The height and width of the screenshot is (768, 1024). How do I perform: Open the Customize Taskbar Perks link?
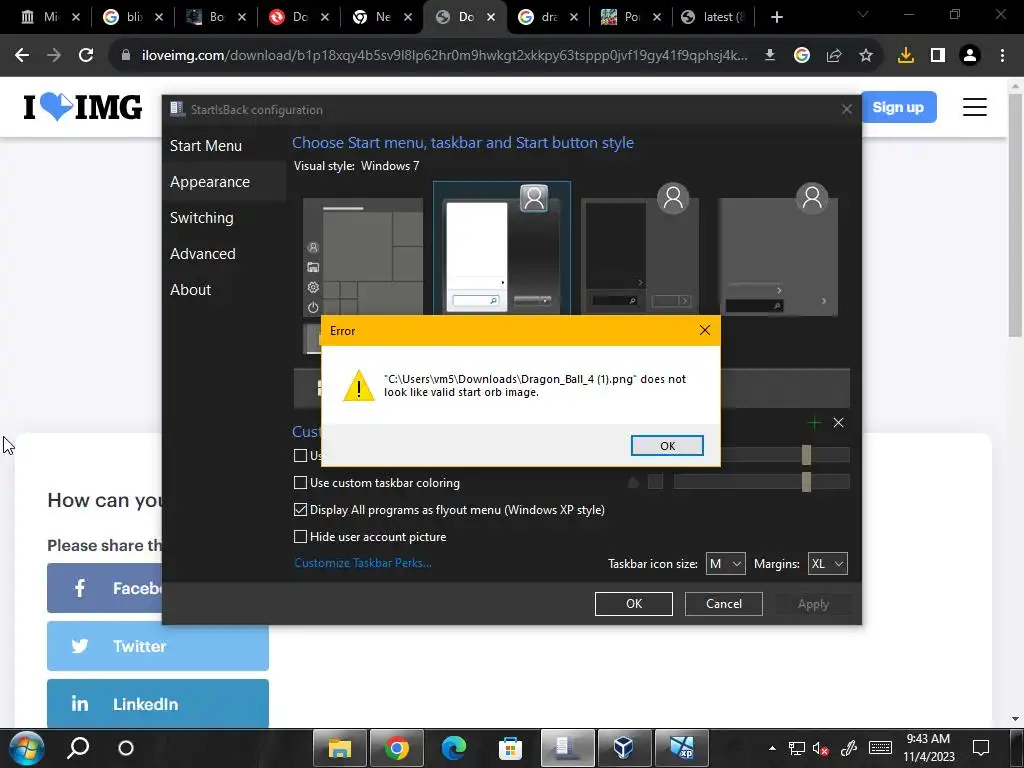coord(362,563)
